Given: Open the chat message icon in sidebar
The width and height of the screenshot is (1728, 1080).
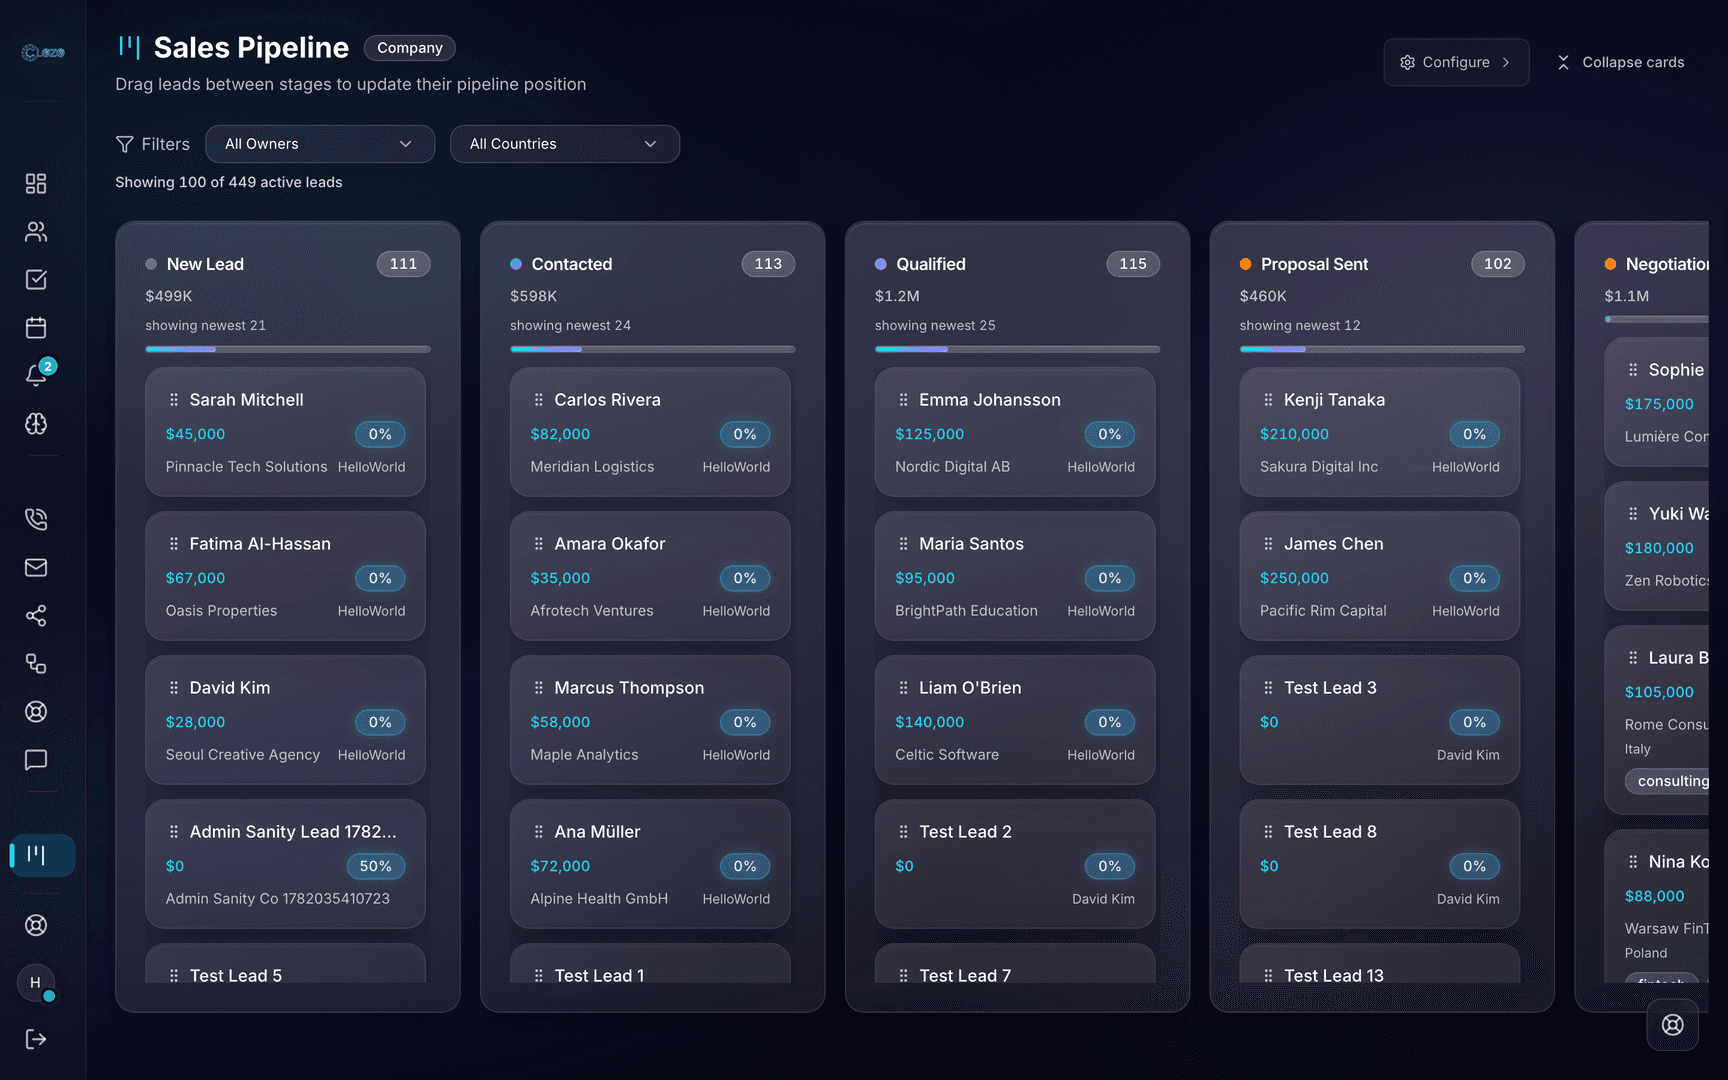Looking at the screenshot, I should tap(36, 760).
